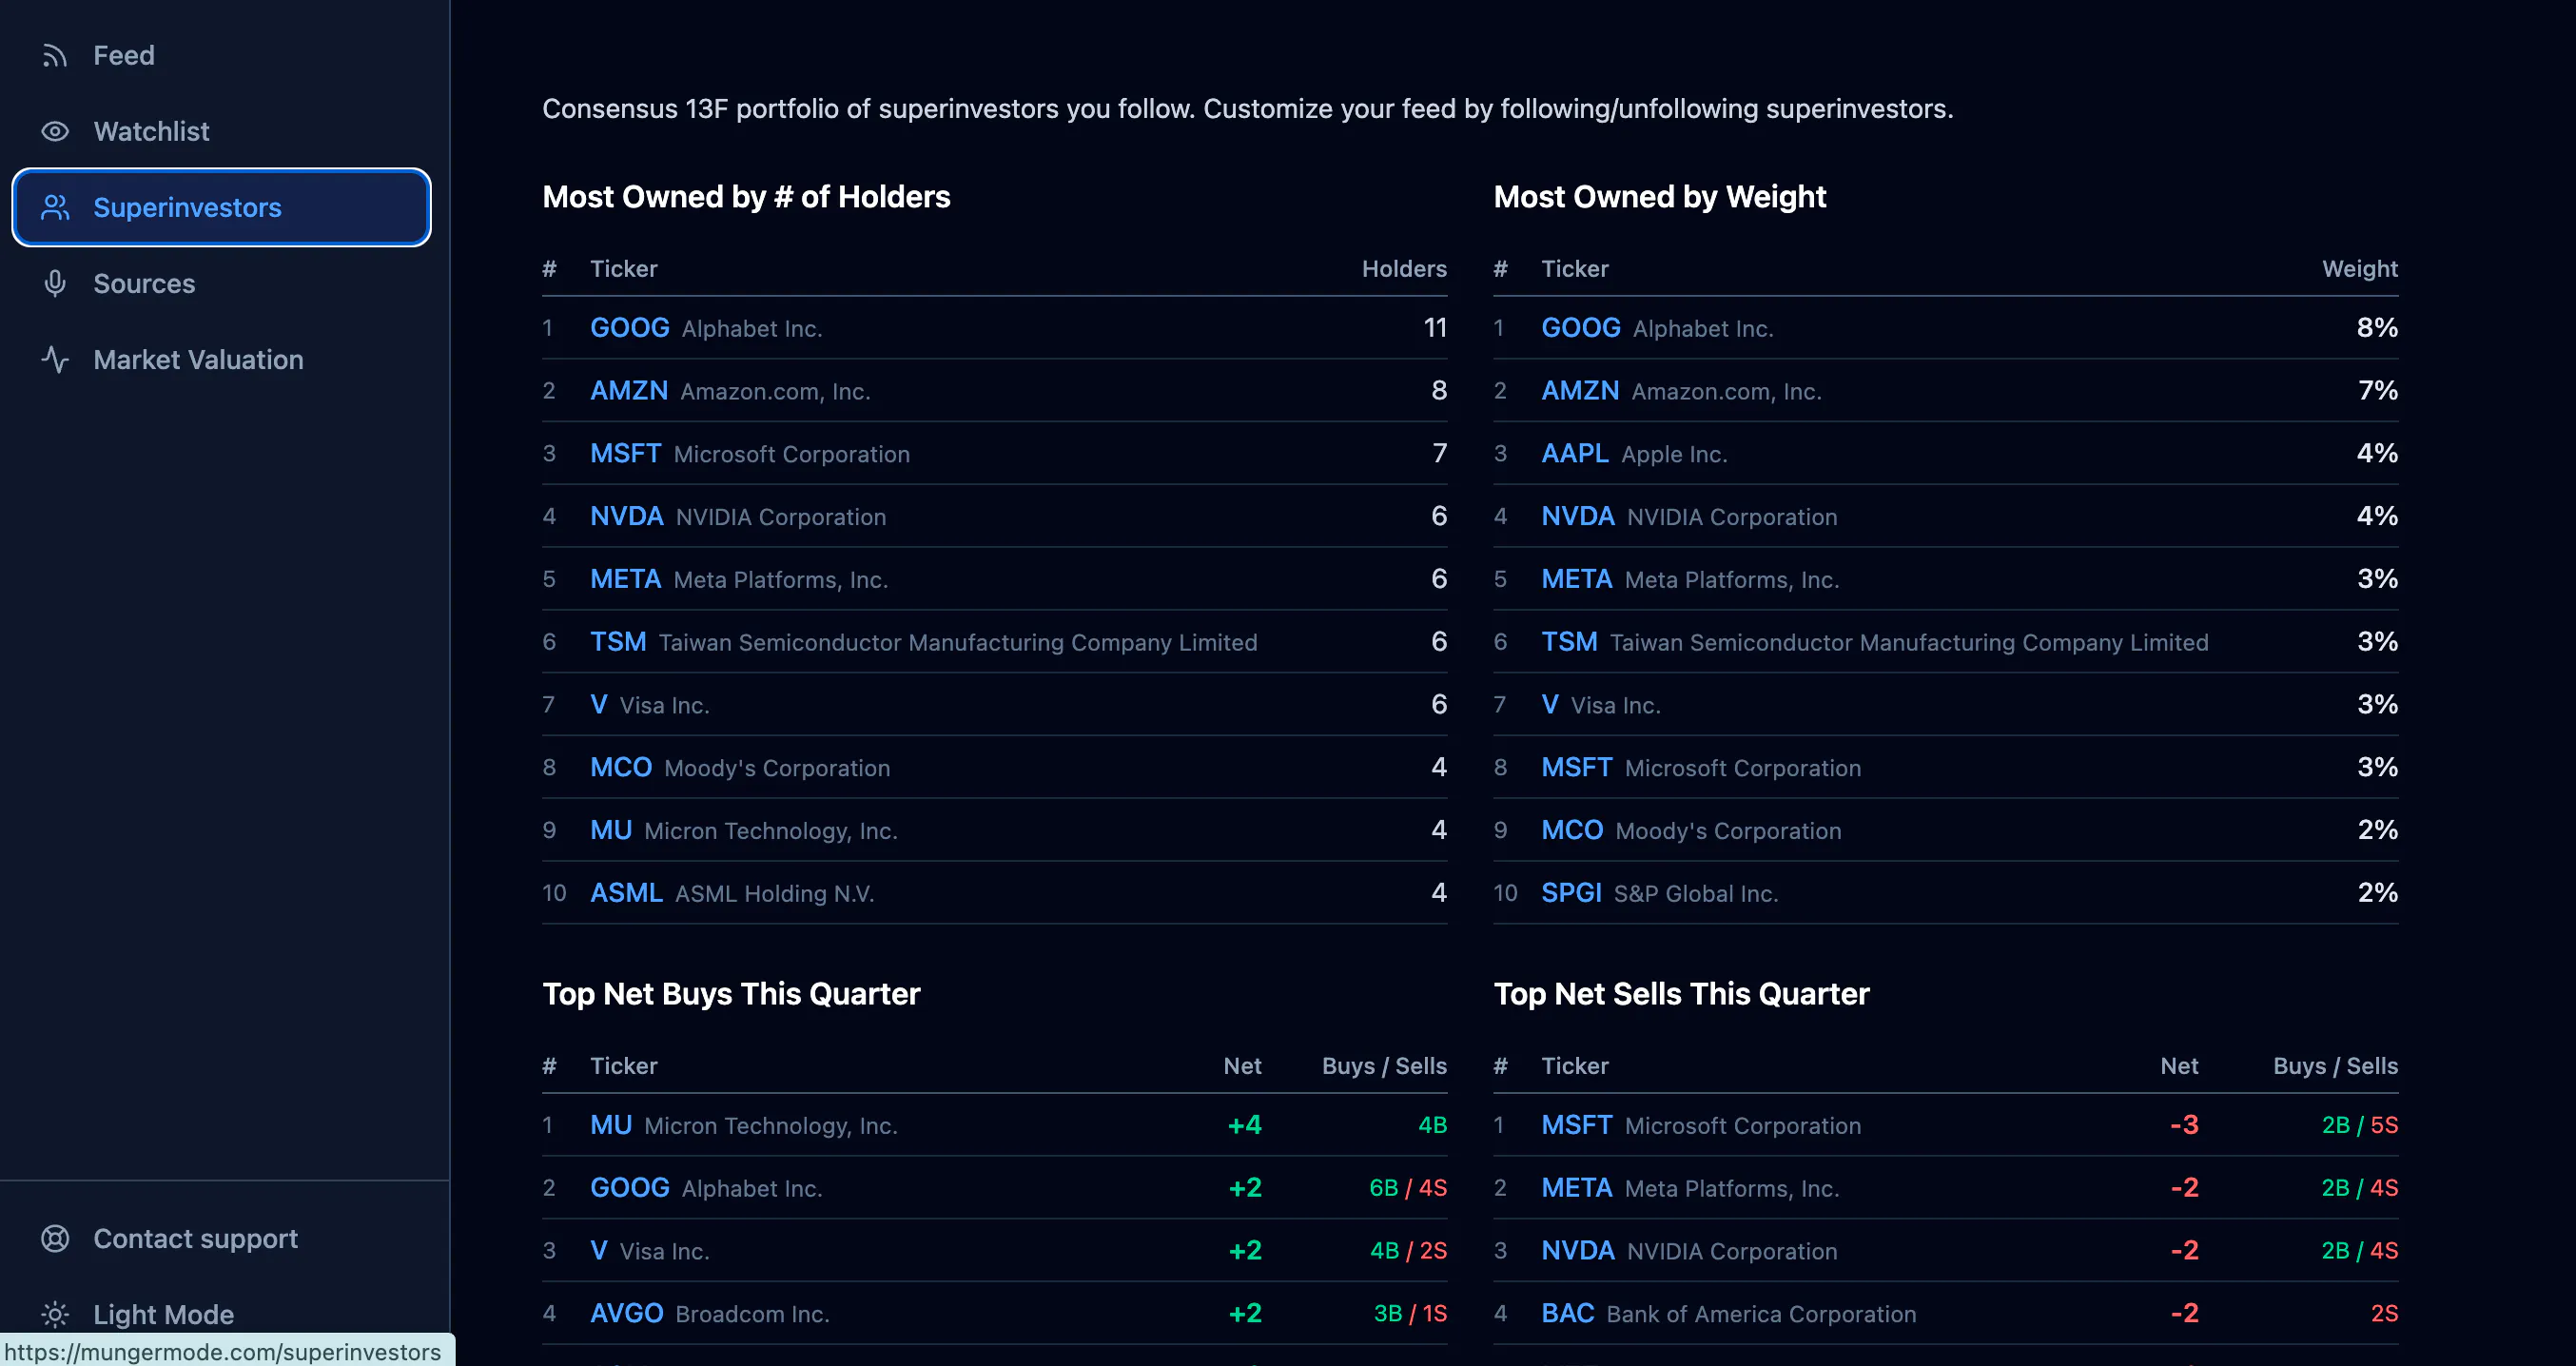Click the Superinvestors people icon
Image resolution: width=2576 pixels, height=1366 pixels.
(x=55, y=207)
